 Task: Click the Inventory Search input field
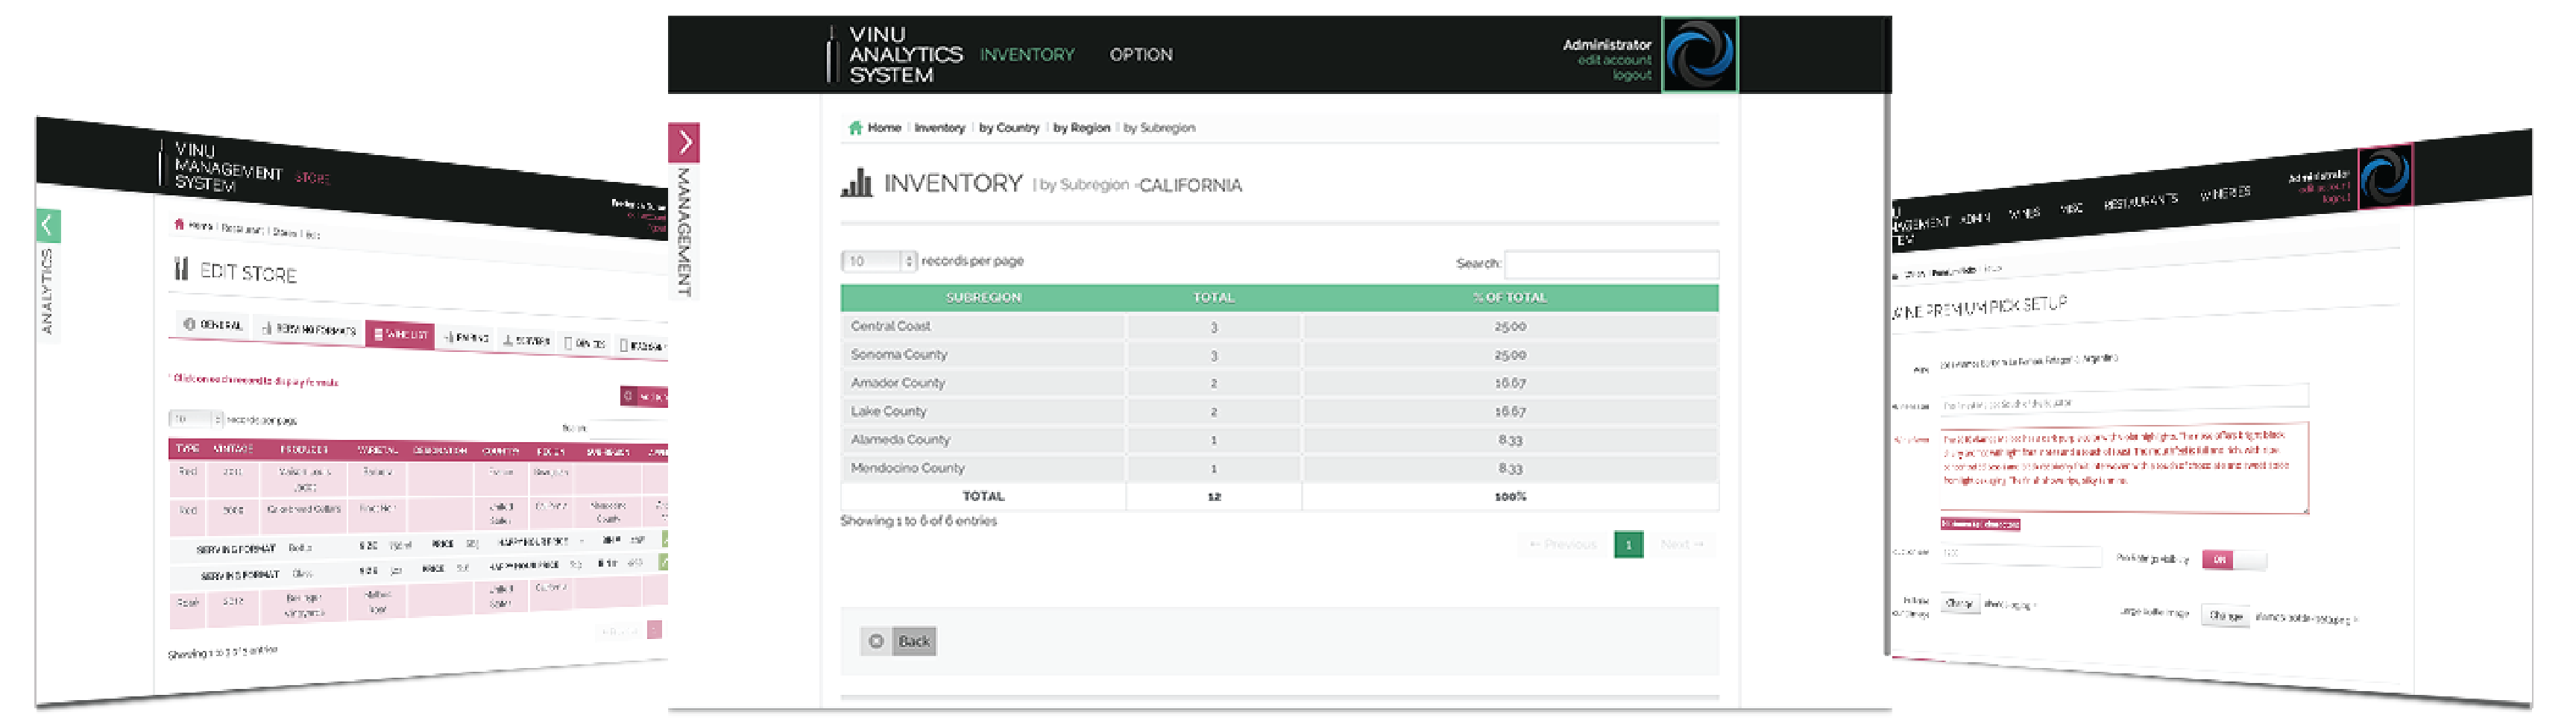(1611, 264)
